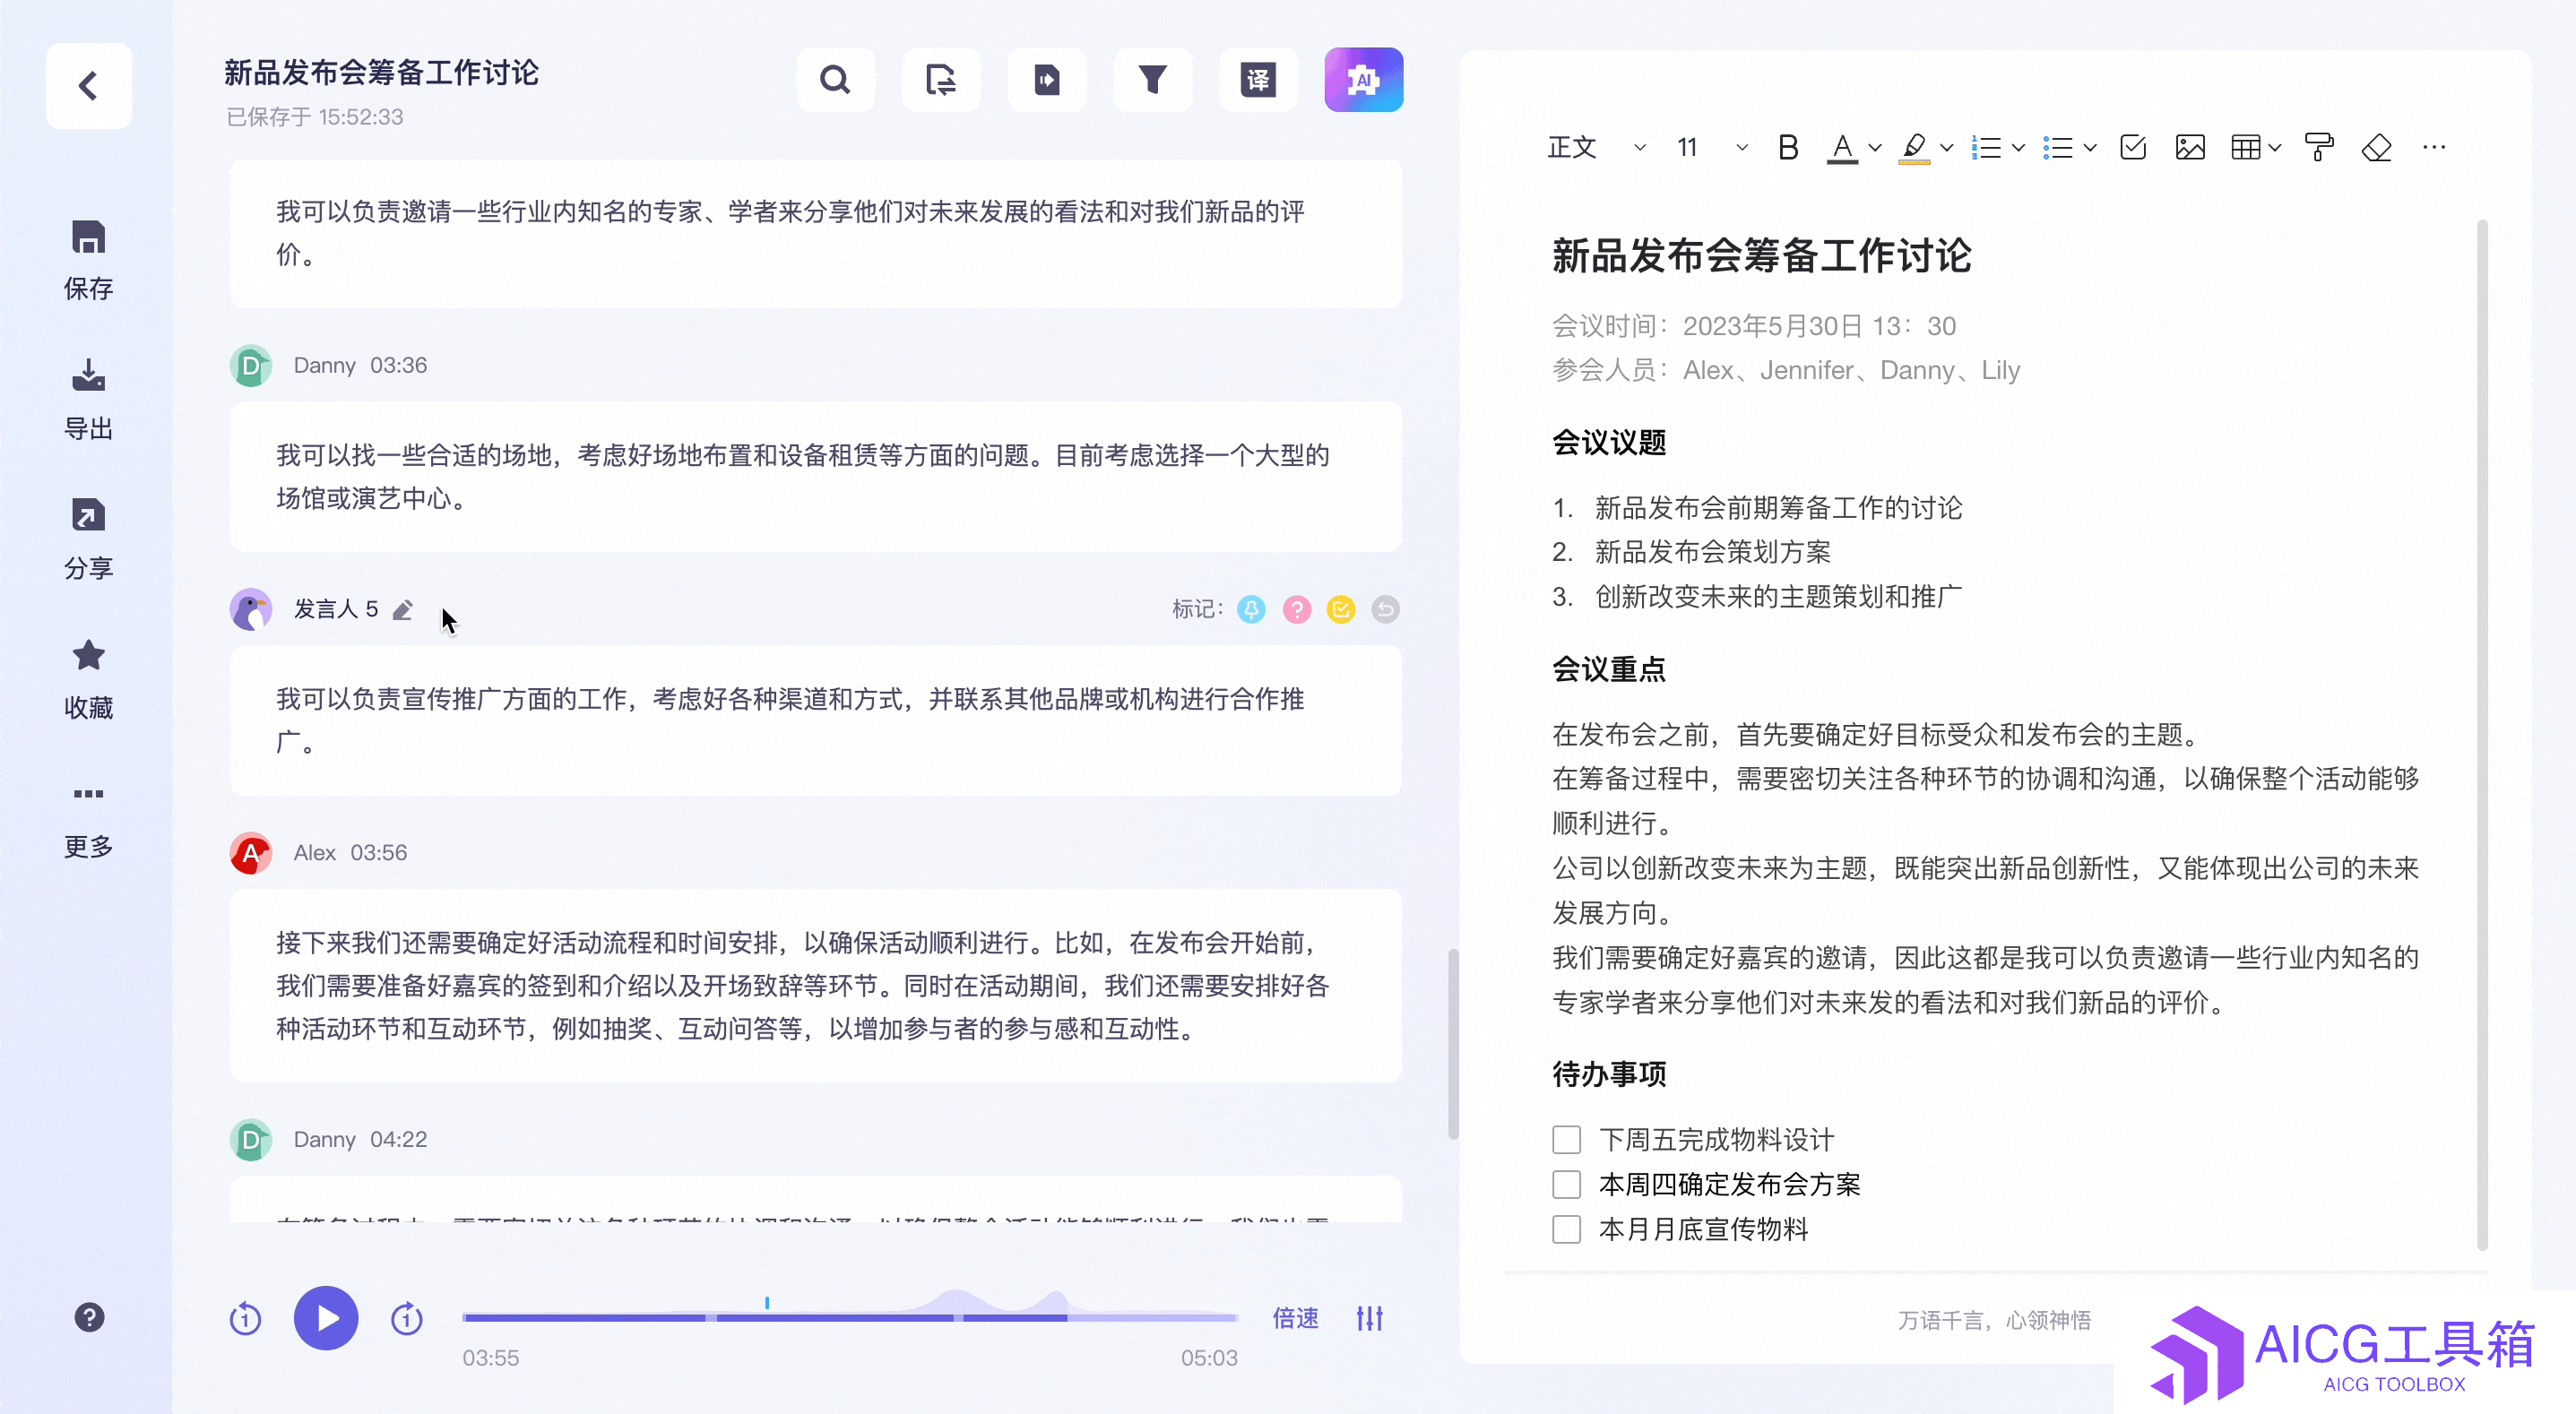Mark the segment with blue important marker
The width and height of the screenshot is (2576, 1414).
tap(1251, 609)
